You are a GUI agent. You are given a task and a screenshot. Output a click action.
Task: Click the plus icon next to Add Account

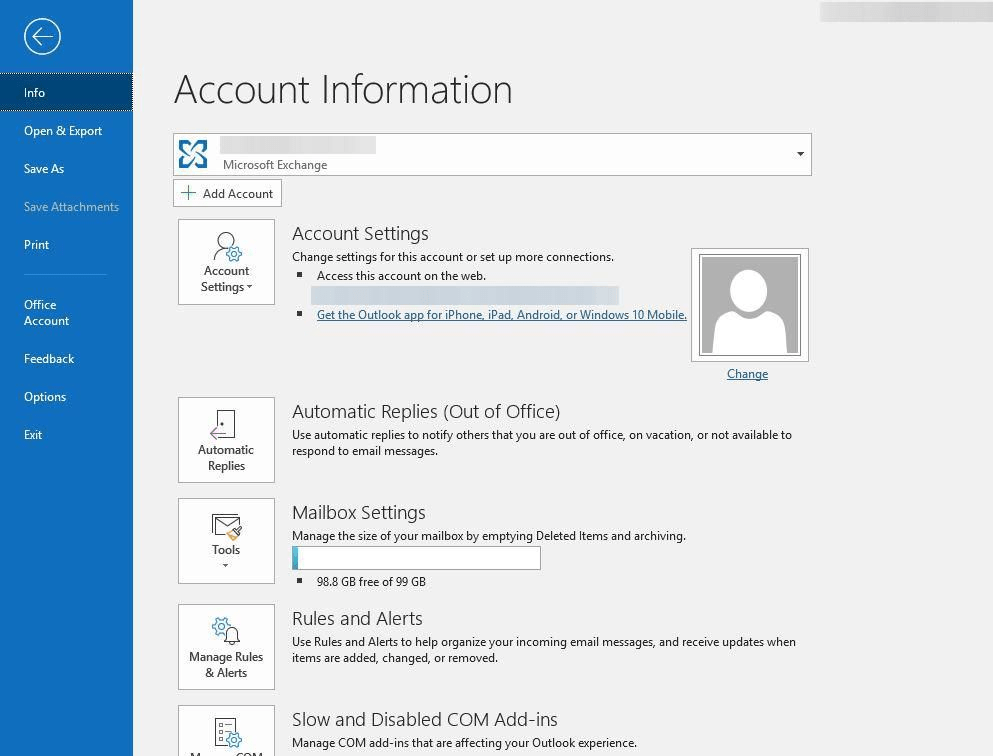click(x=190, y=193)
